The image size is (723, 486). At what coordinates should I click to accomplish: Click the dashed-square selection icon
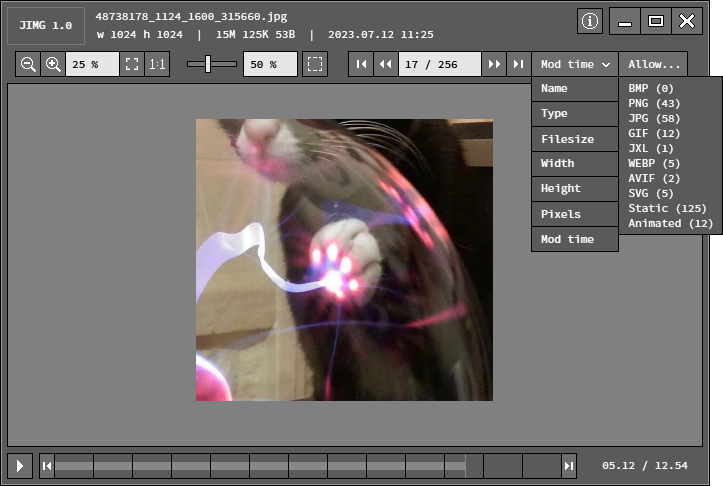tap(315, 64)
